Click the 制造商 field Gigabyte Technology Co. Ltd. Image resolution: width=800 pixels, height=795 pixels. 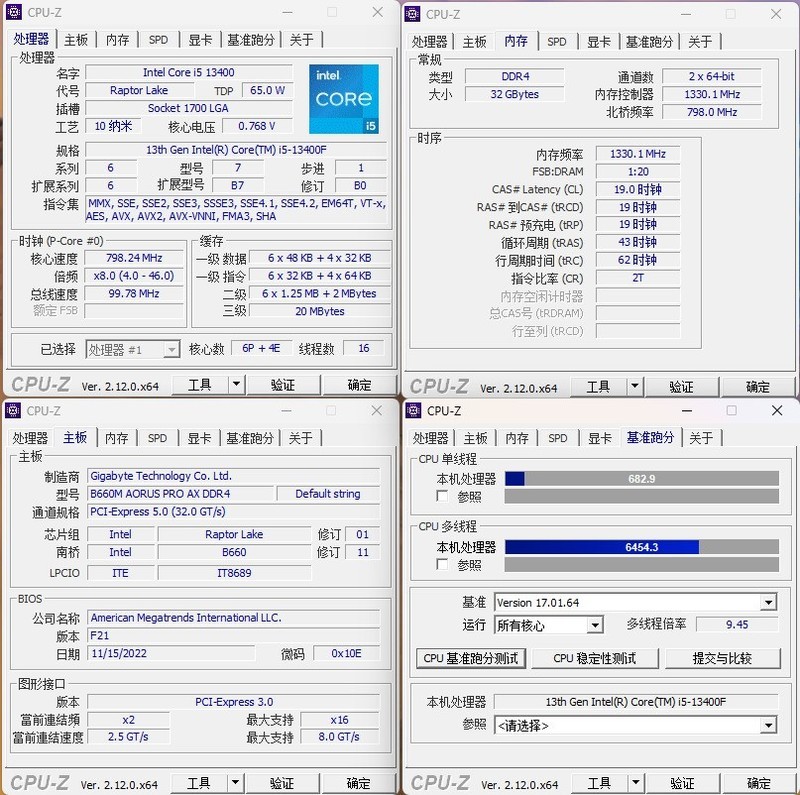[234, 476]
